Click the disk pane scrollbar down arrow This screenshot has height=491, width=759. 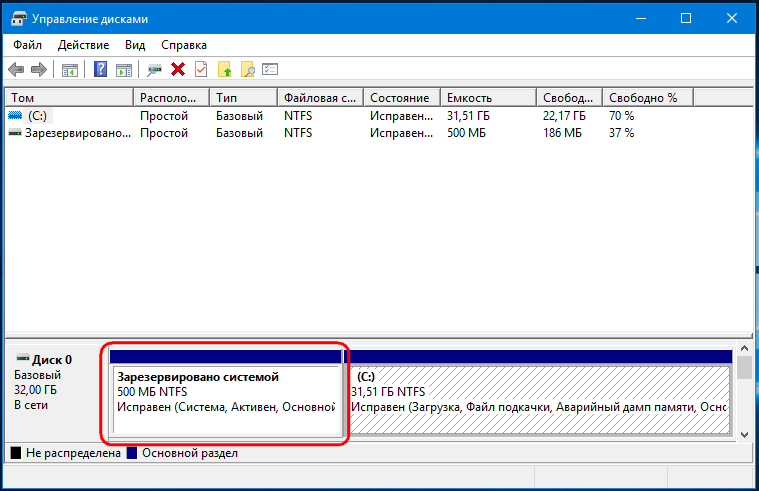(x=744, y=434)
